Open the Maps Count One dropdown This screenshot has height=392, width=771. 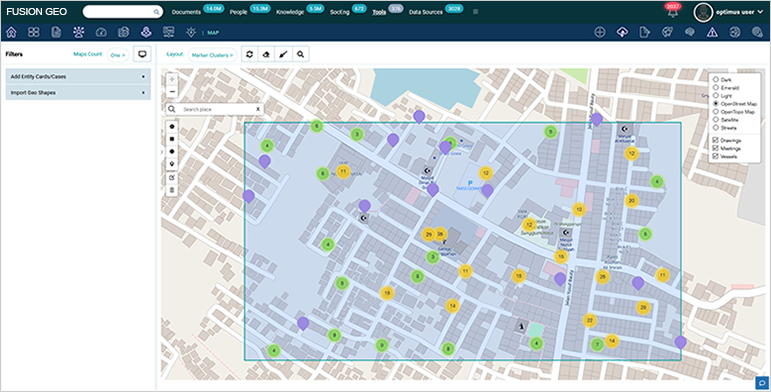pyautogui.click(x=118, y=55)
